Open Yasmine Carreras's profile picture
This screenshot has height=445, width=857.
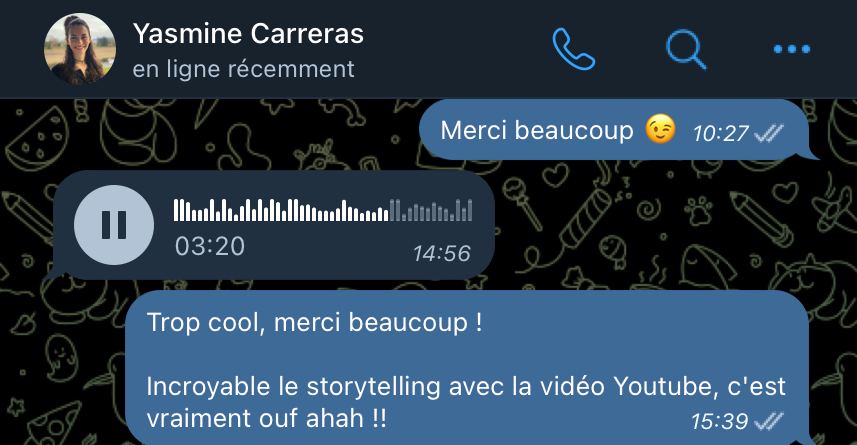(80, 49)
